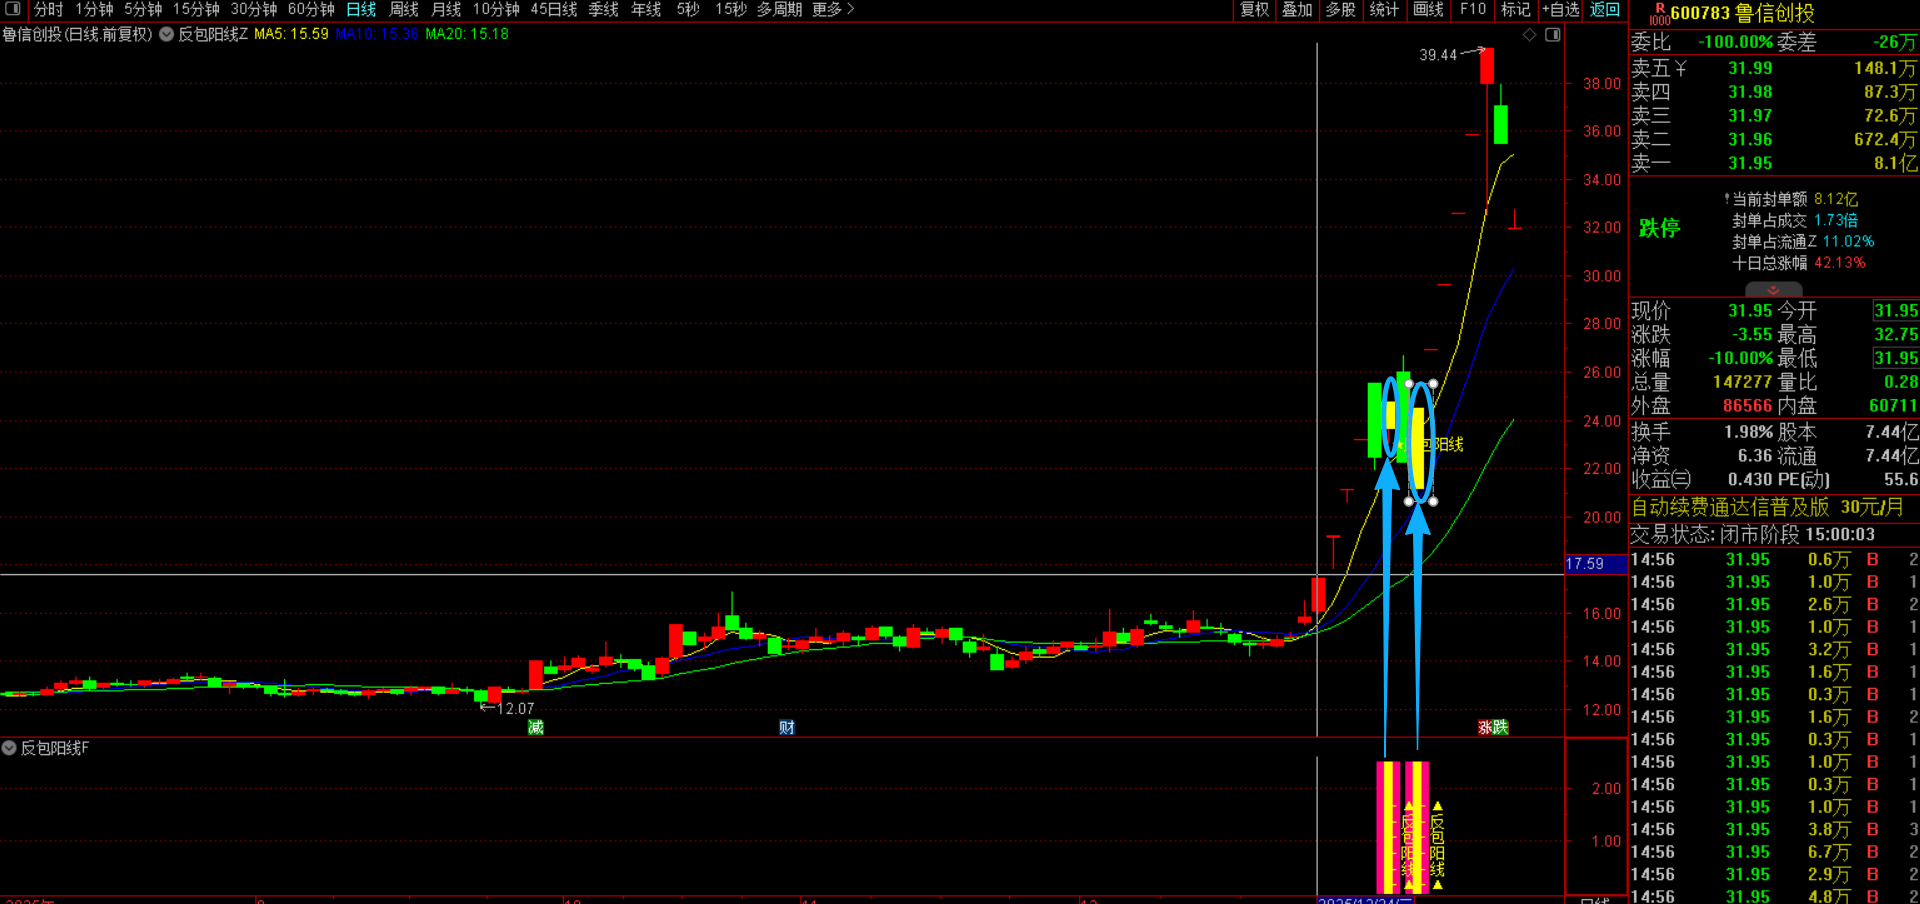Screen dimensions: 1920x904
Task: Click the 换手 1.98% value
Action: pyautogui.click(x=1749, y=432)
